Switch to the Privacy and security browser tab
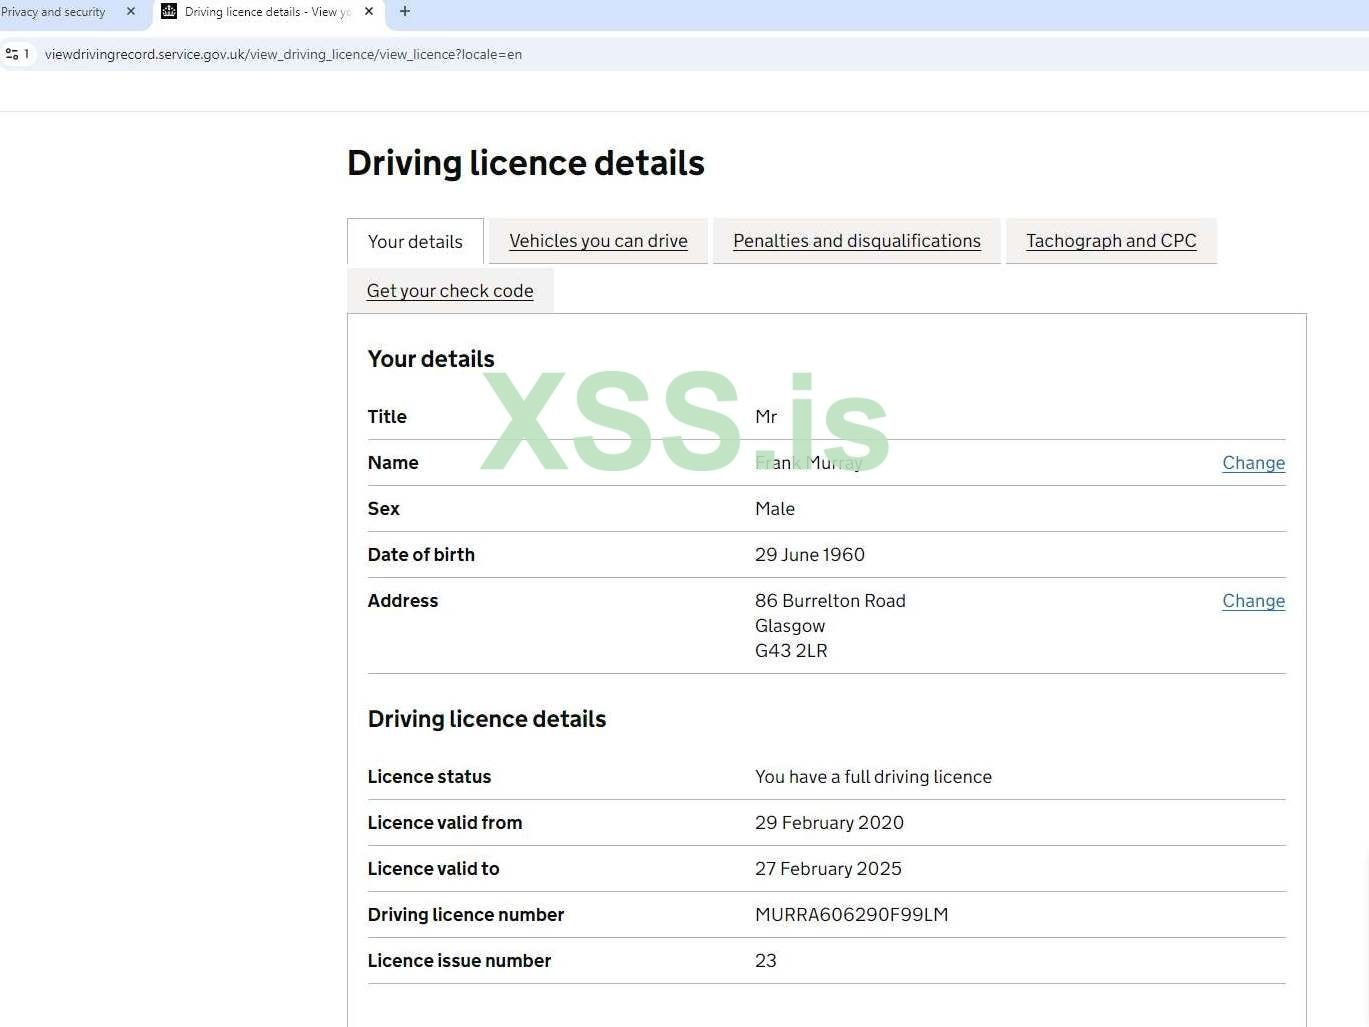1369x1027 pixels. [55, 12]
